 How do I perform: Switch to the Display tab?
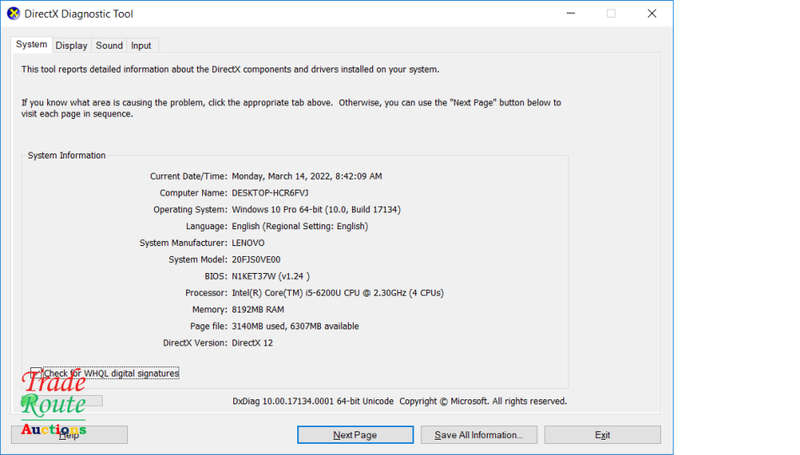tap(71, 45)
